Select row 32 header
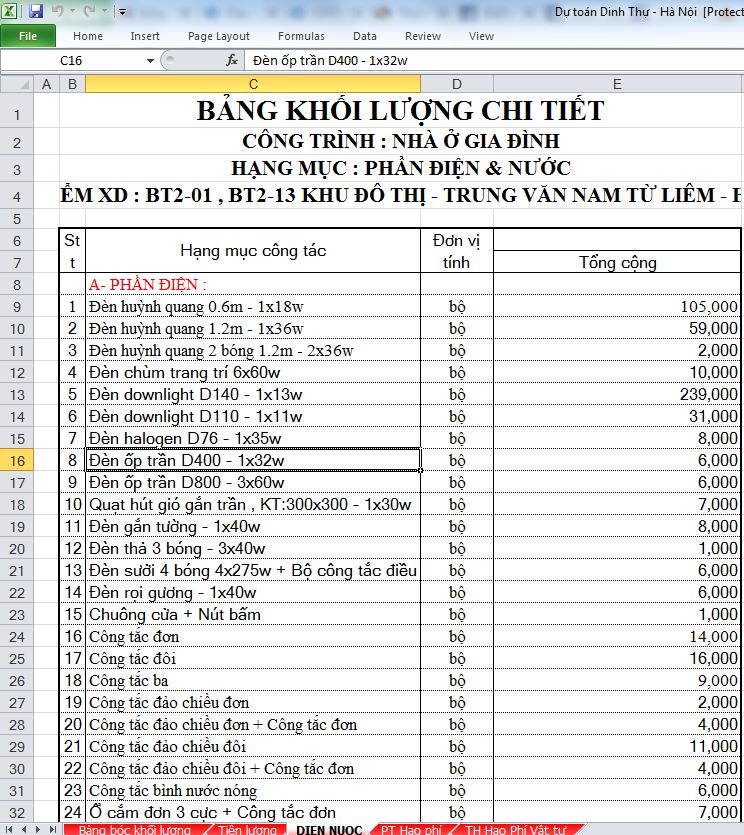The height and width of the screenshot is (835, 744). (x=17, y=813)
